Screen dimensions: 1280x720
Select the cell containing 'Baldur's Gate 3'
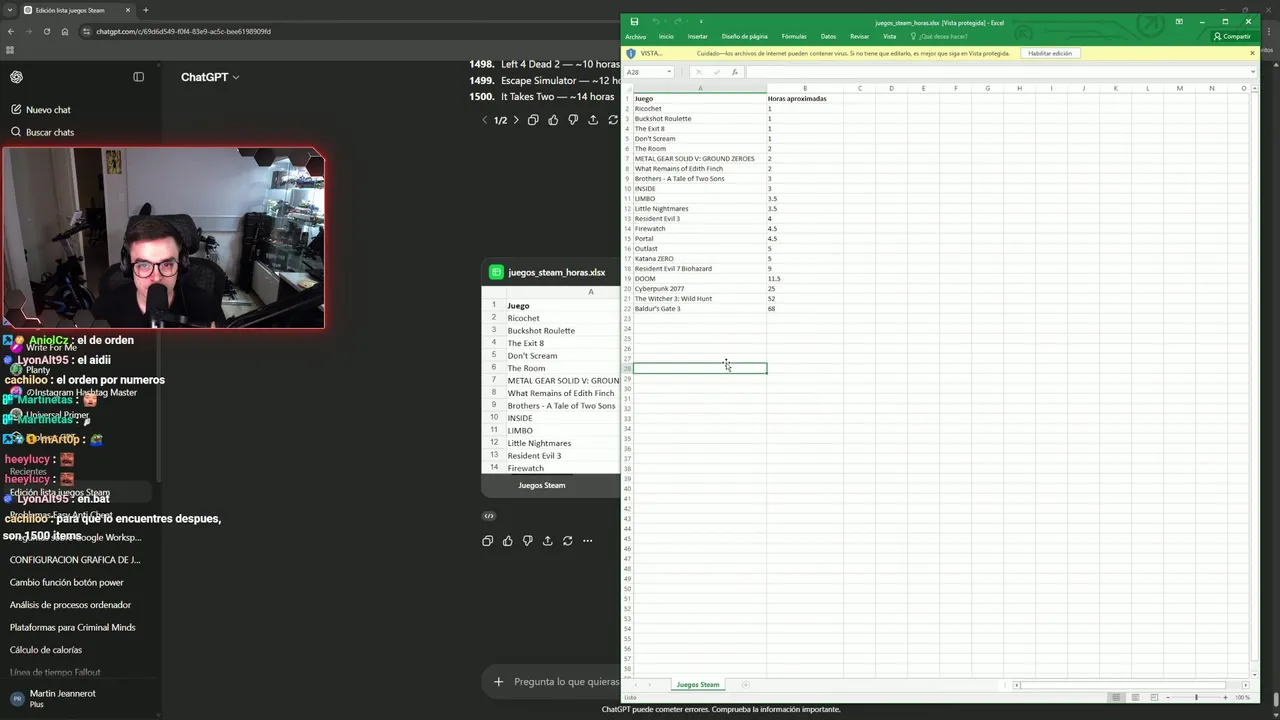[x=700, y=309]
